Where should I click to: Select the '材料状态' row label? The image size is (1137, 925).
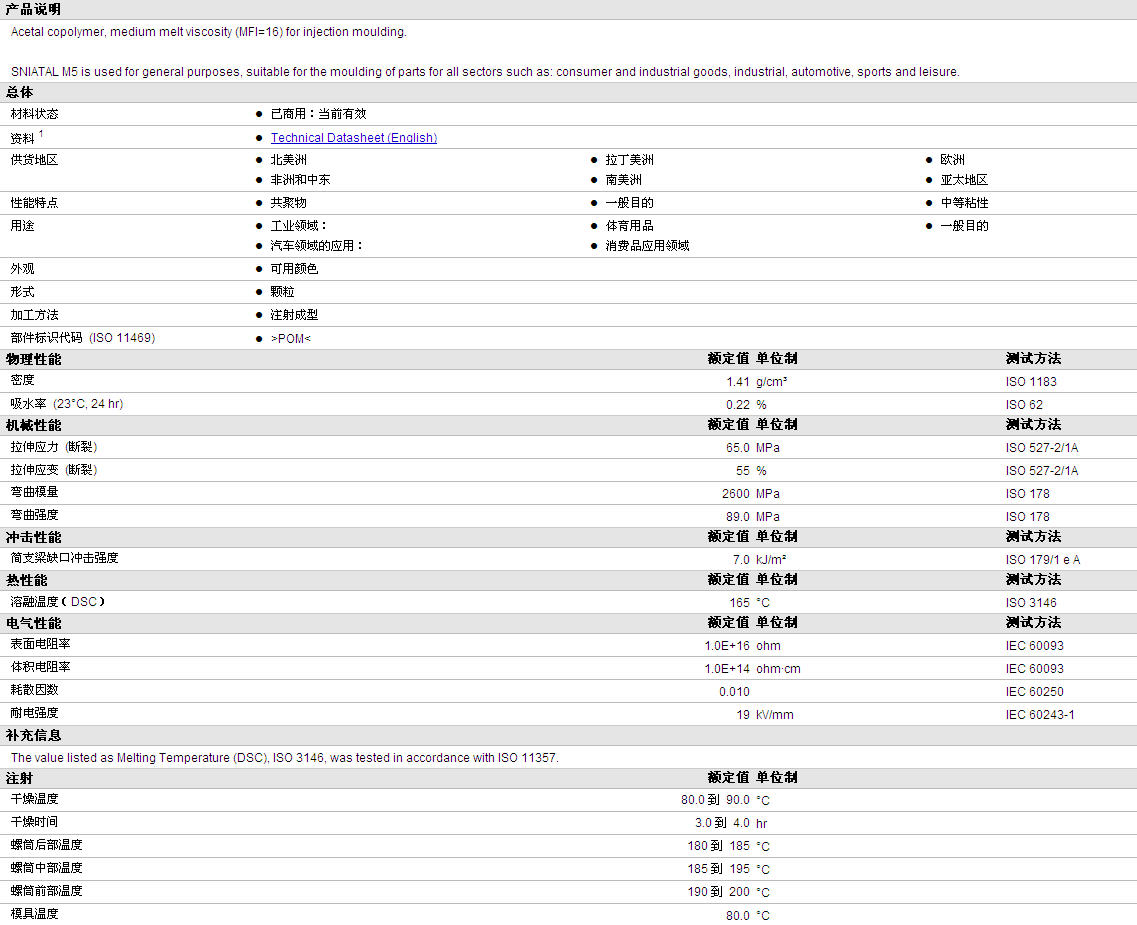(x=34, y=114)
